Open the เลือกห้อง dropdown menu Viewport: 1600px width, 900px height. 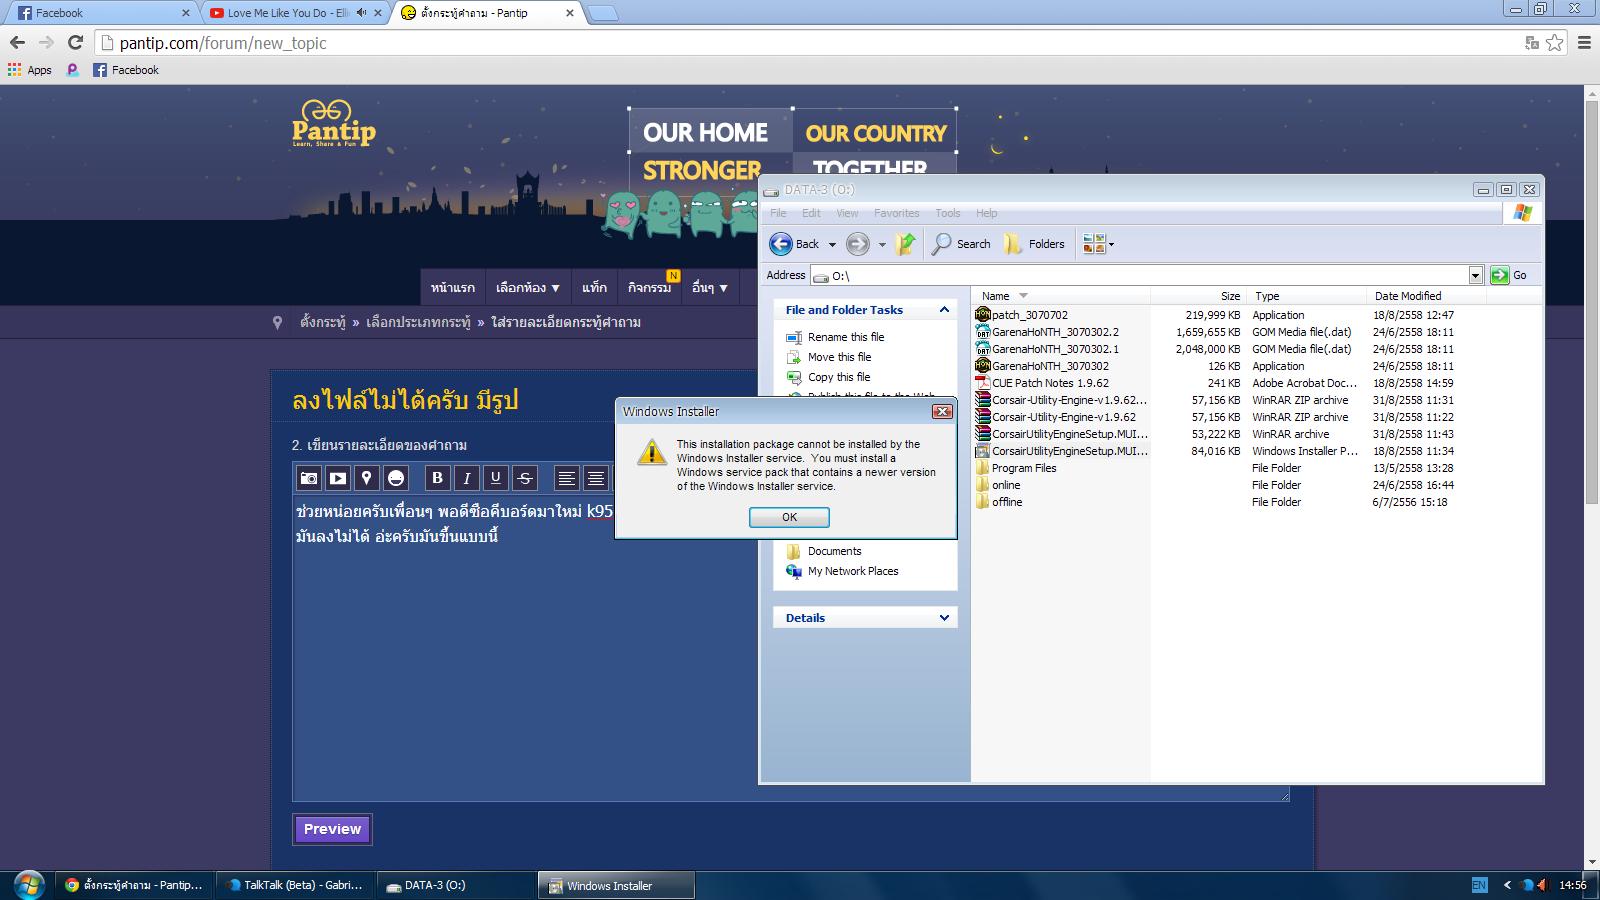tap(528, 288)
